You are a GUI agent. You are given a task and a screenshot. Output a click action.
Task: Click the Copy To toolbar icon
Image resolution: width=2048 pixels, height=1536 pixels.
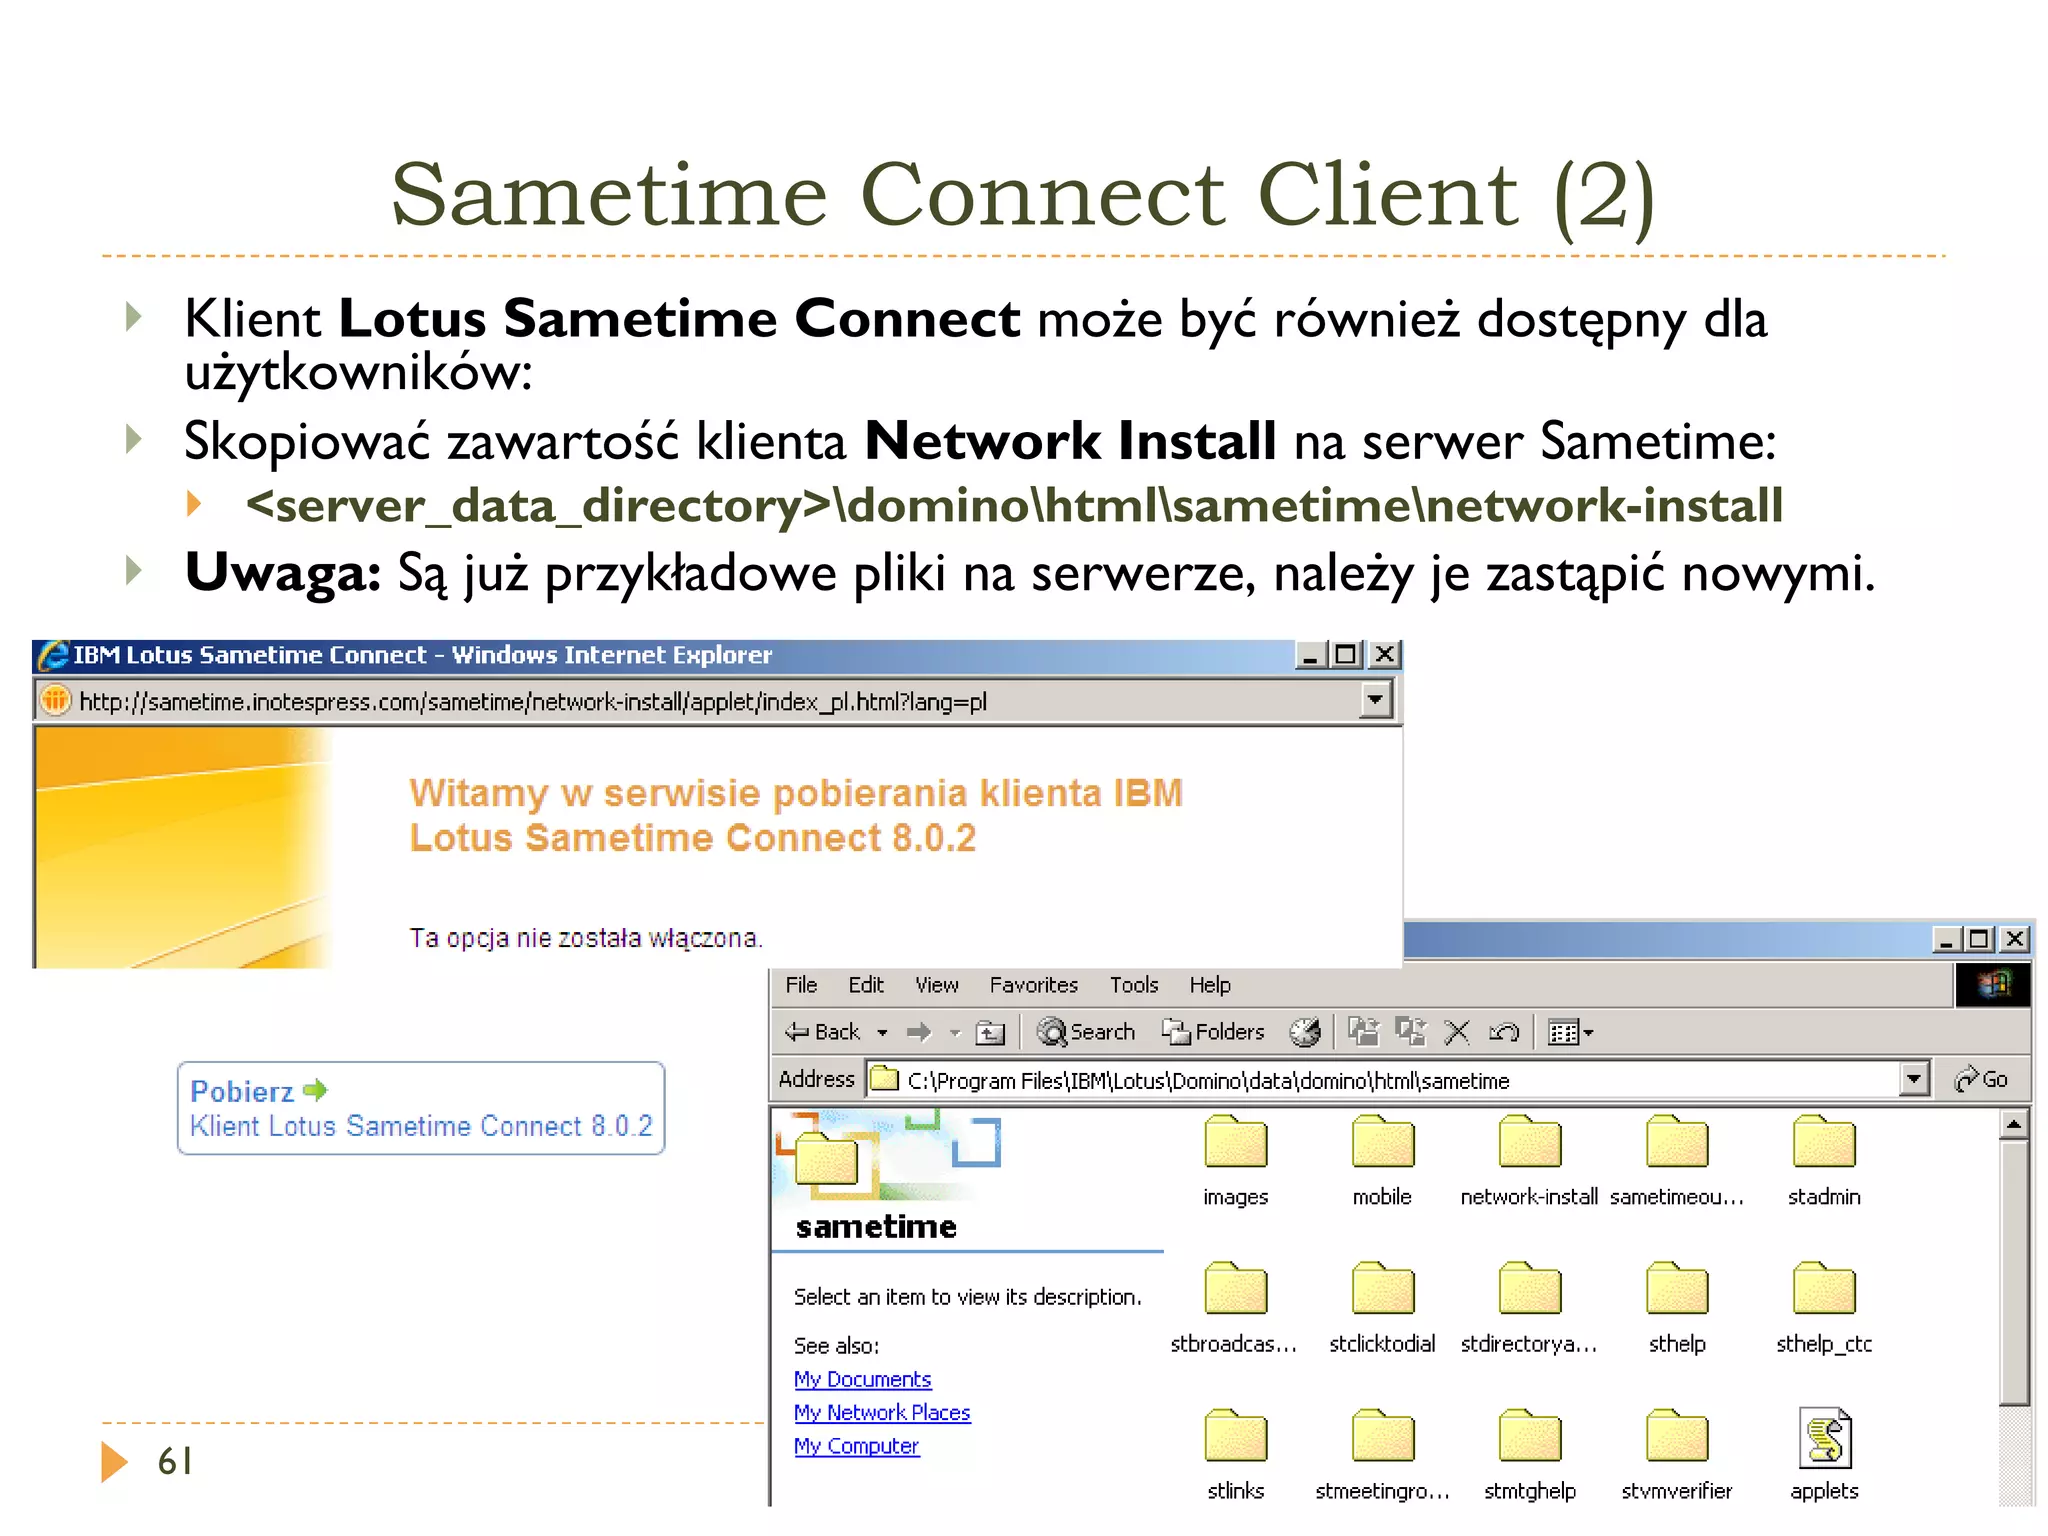tap(1411, 1032)
